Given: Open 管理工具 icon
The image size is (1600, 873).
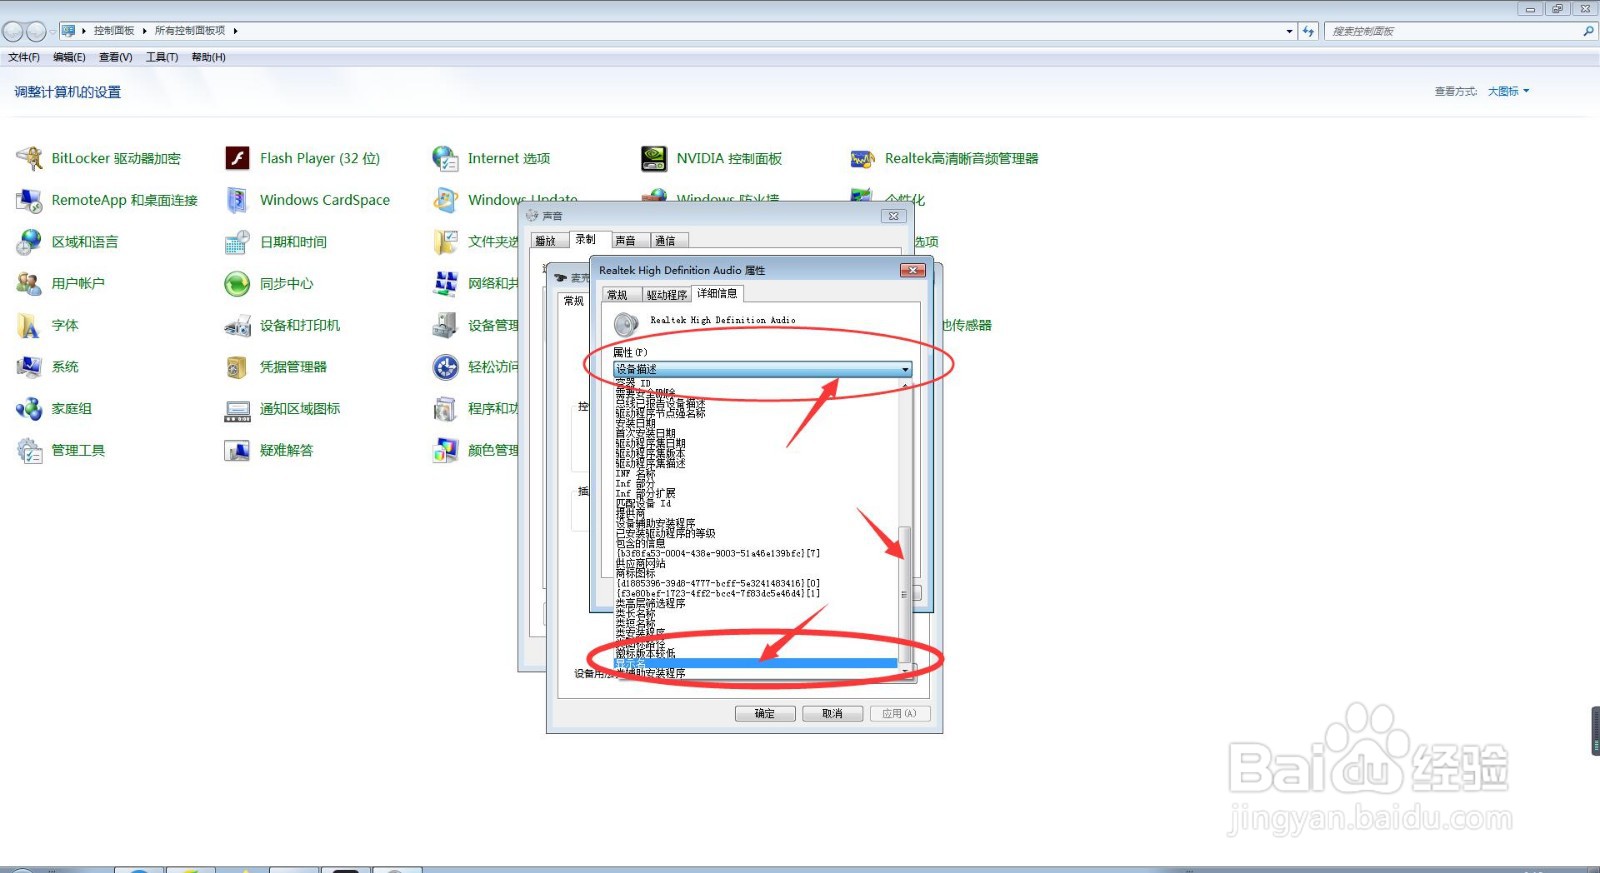Looking at the screenshot, I should (29, 451).
